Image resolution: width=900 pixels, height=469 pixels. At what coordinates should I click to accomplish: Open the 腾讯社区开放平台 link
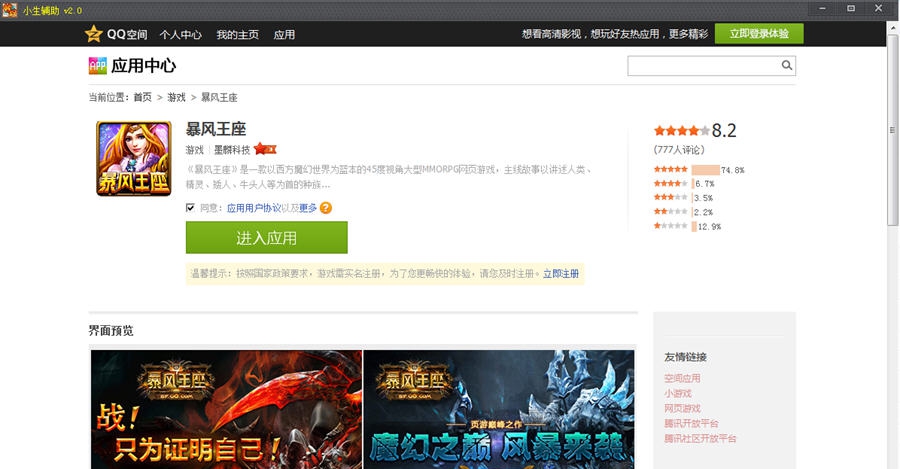click(700, 438)
